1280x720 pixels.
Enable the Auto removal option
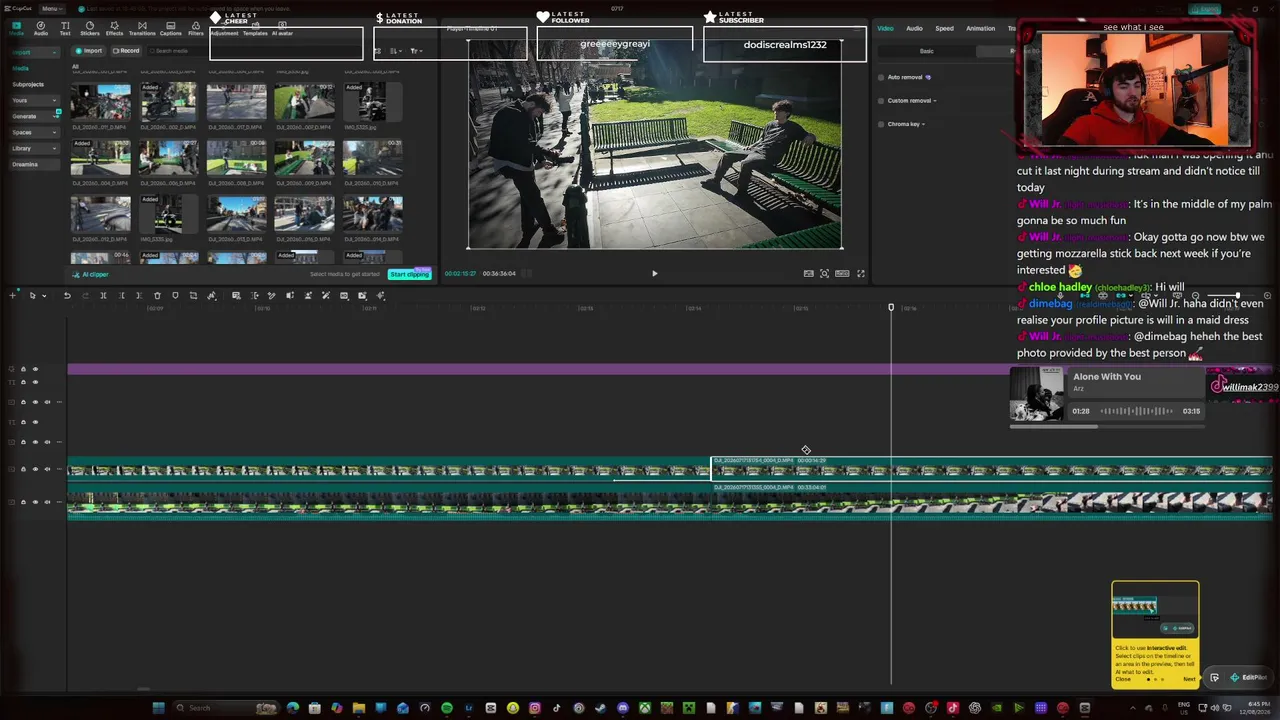[x=881, y=77]
